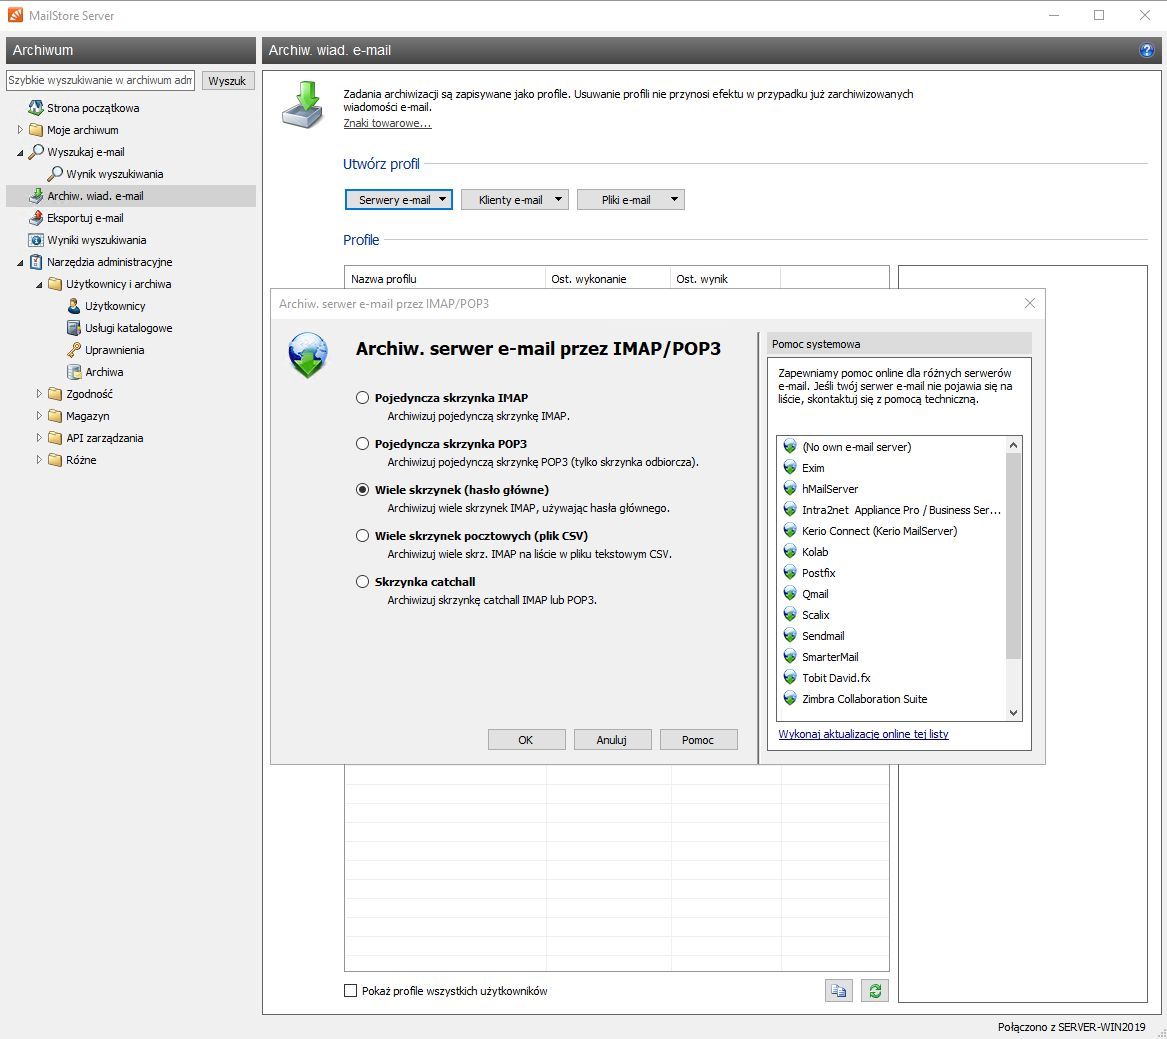The image size is (1167, 1039).
Task: Click the Scalix server icon
Action: [x=790, y=614]
